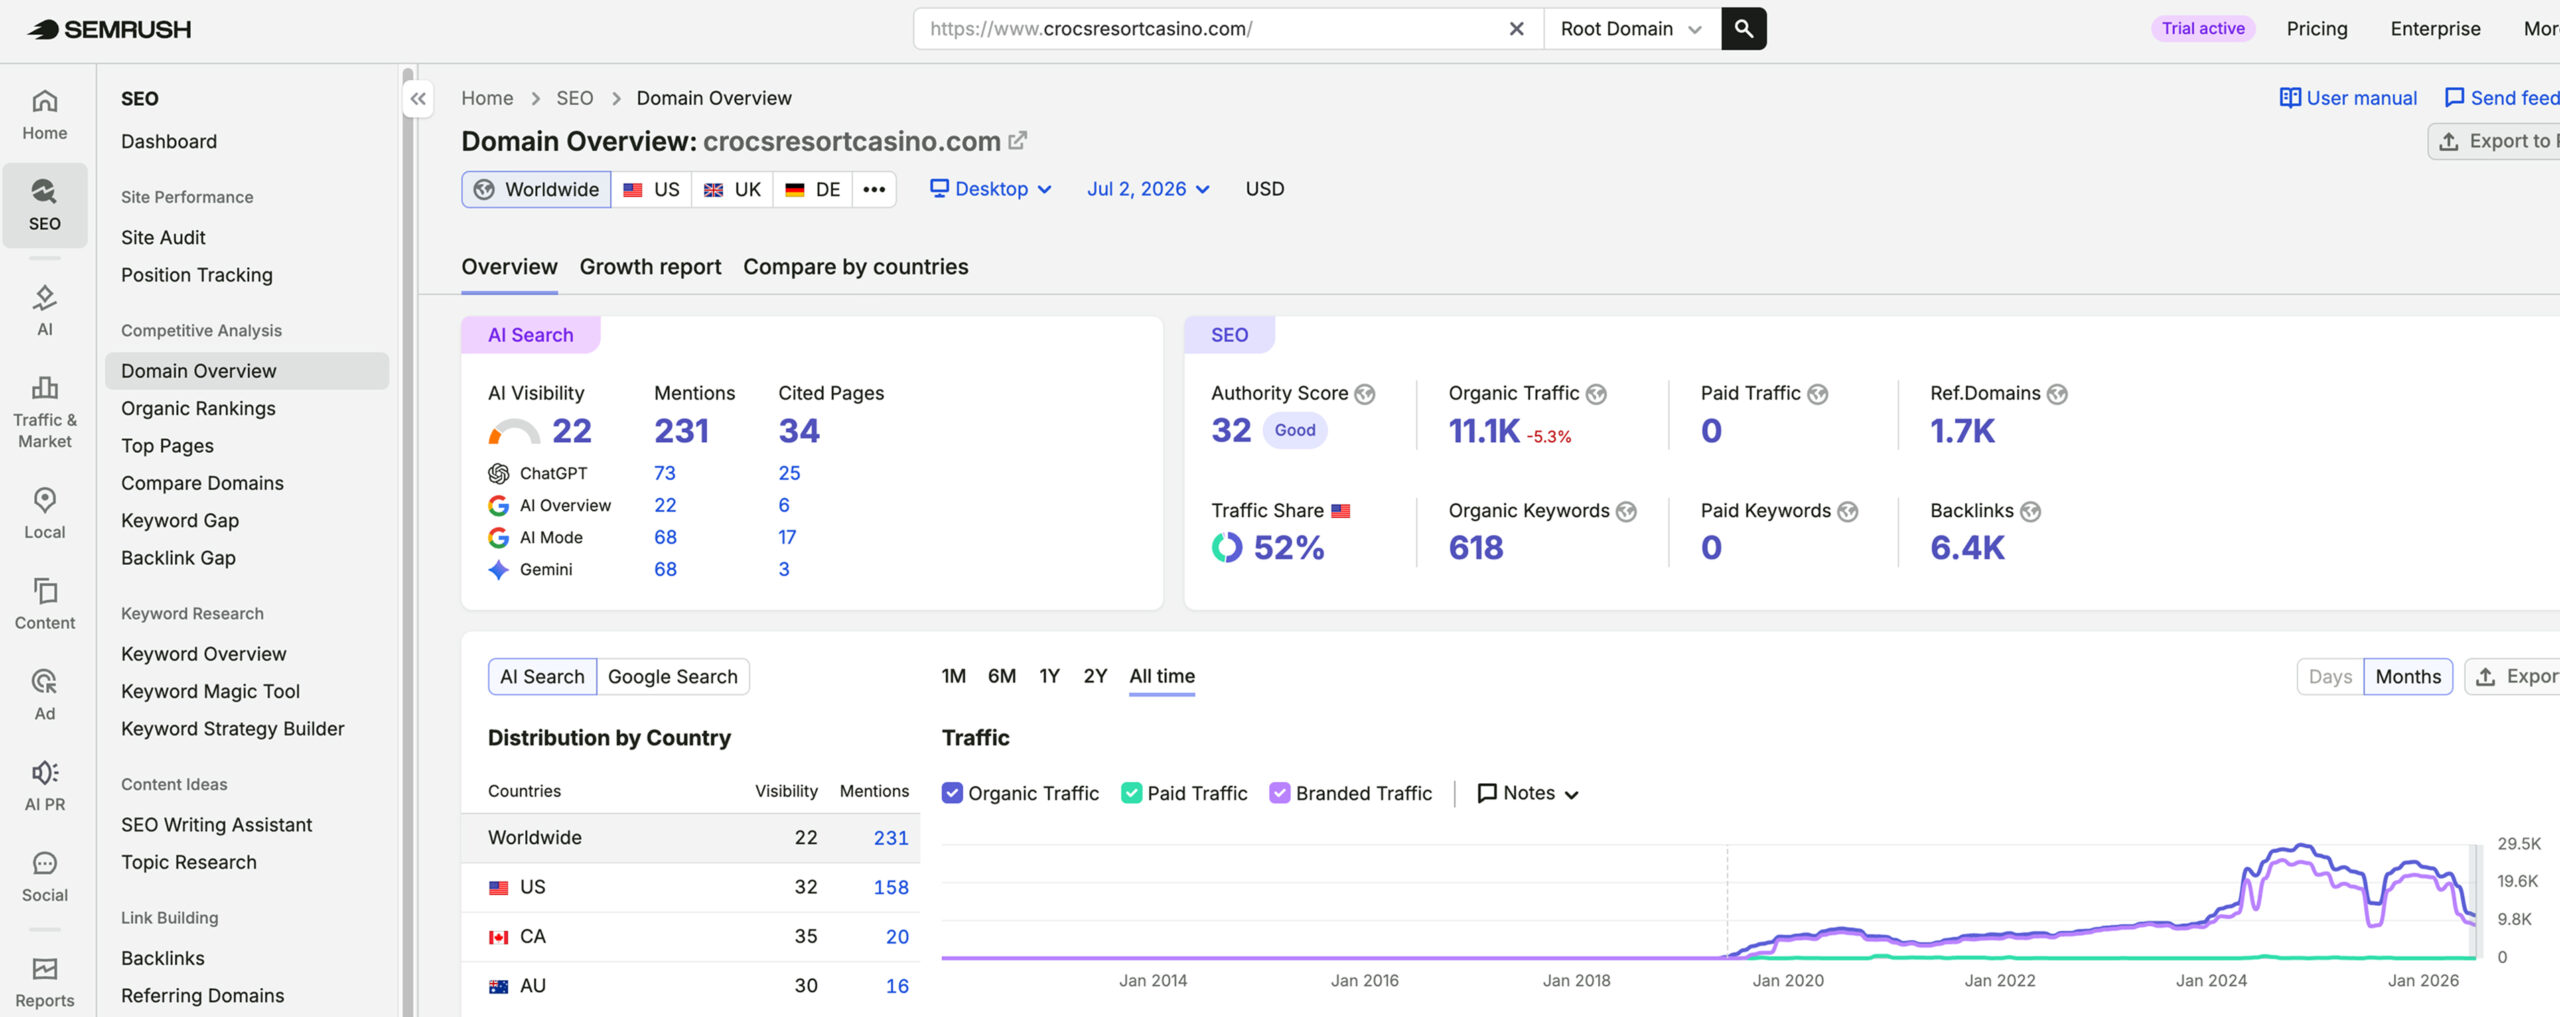Open Home in the left rail

tap(45, 115)
